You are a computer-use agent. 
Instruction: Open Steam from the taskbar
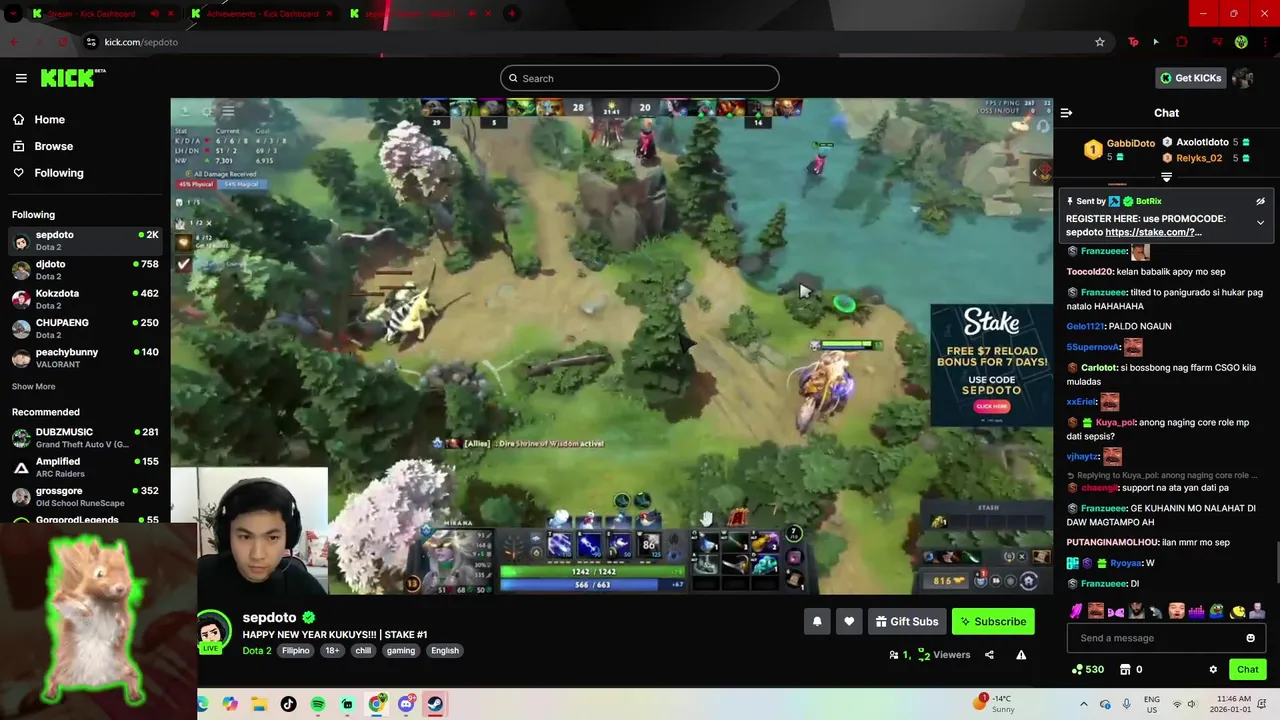pos(434,704)
